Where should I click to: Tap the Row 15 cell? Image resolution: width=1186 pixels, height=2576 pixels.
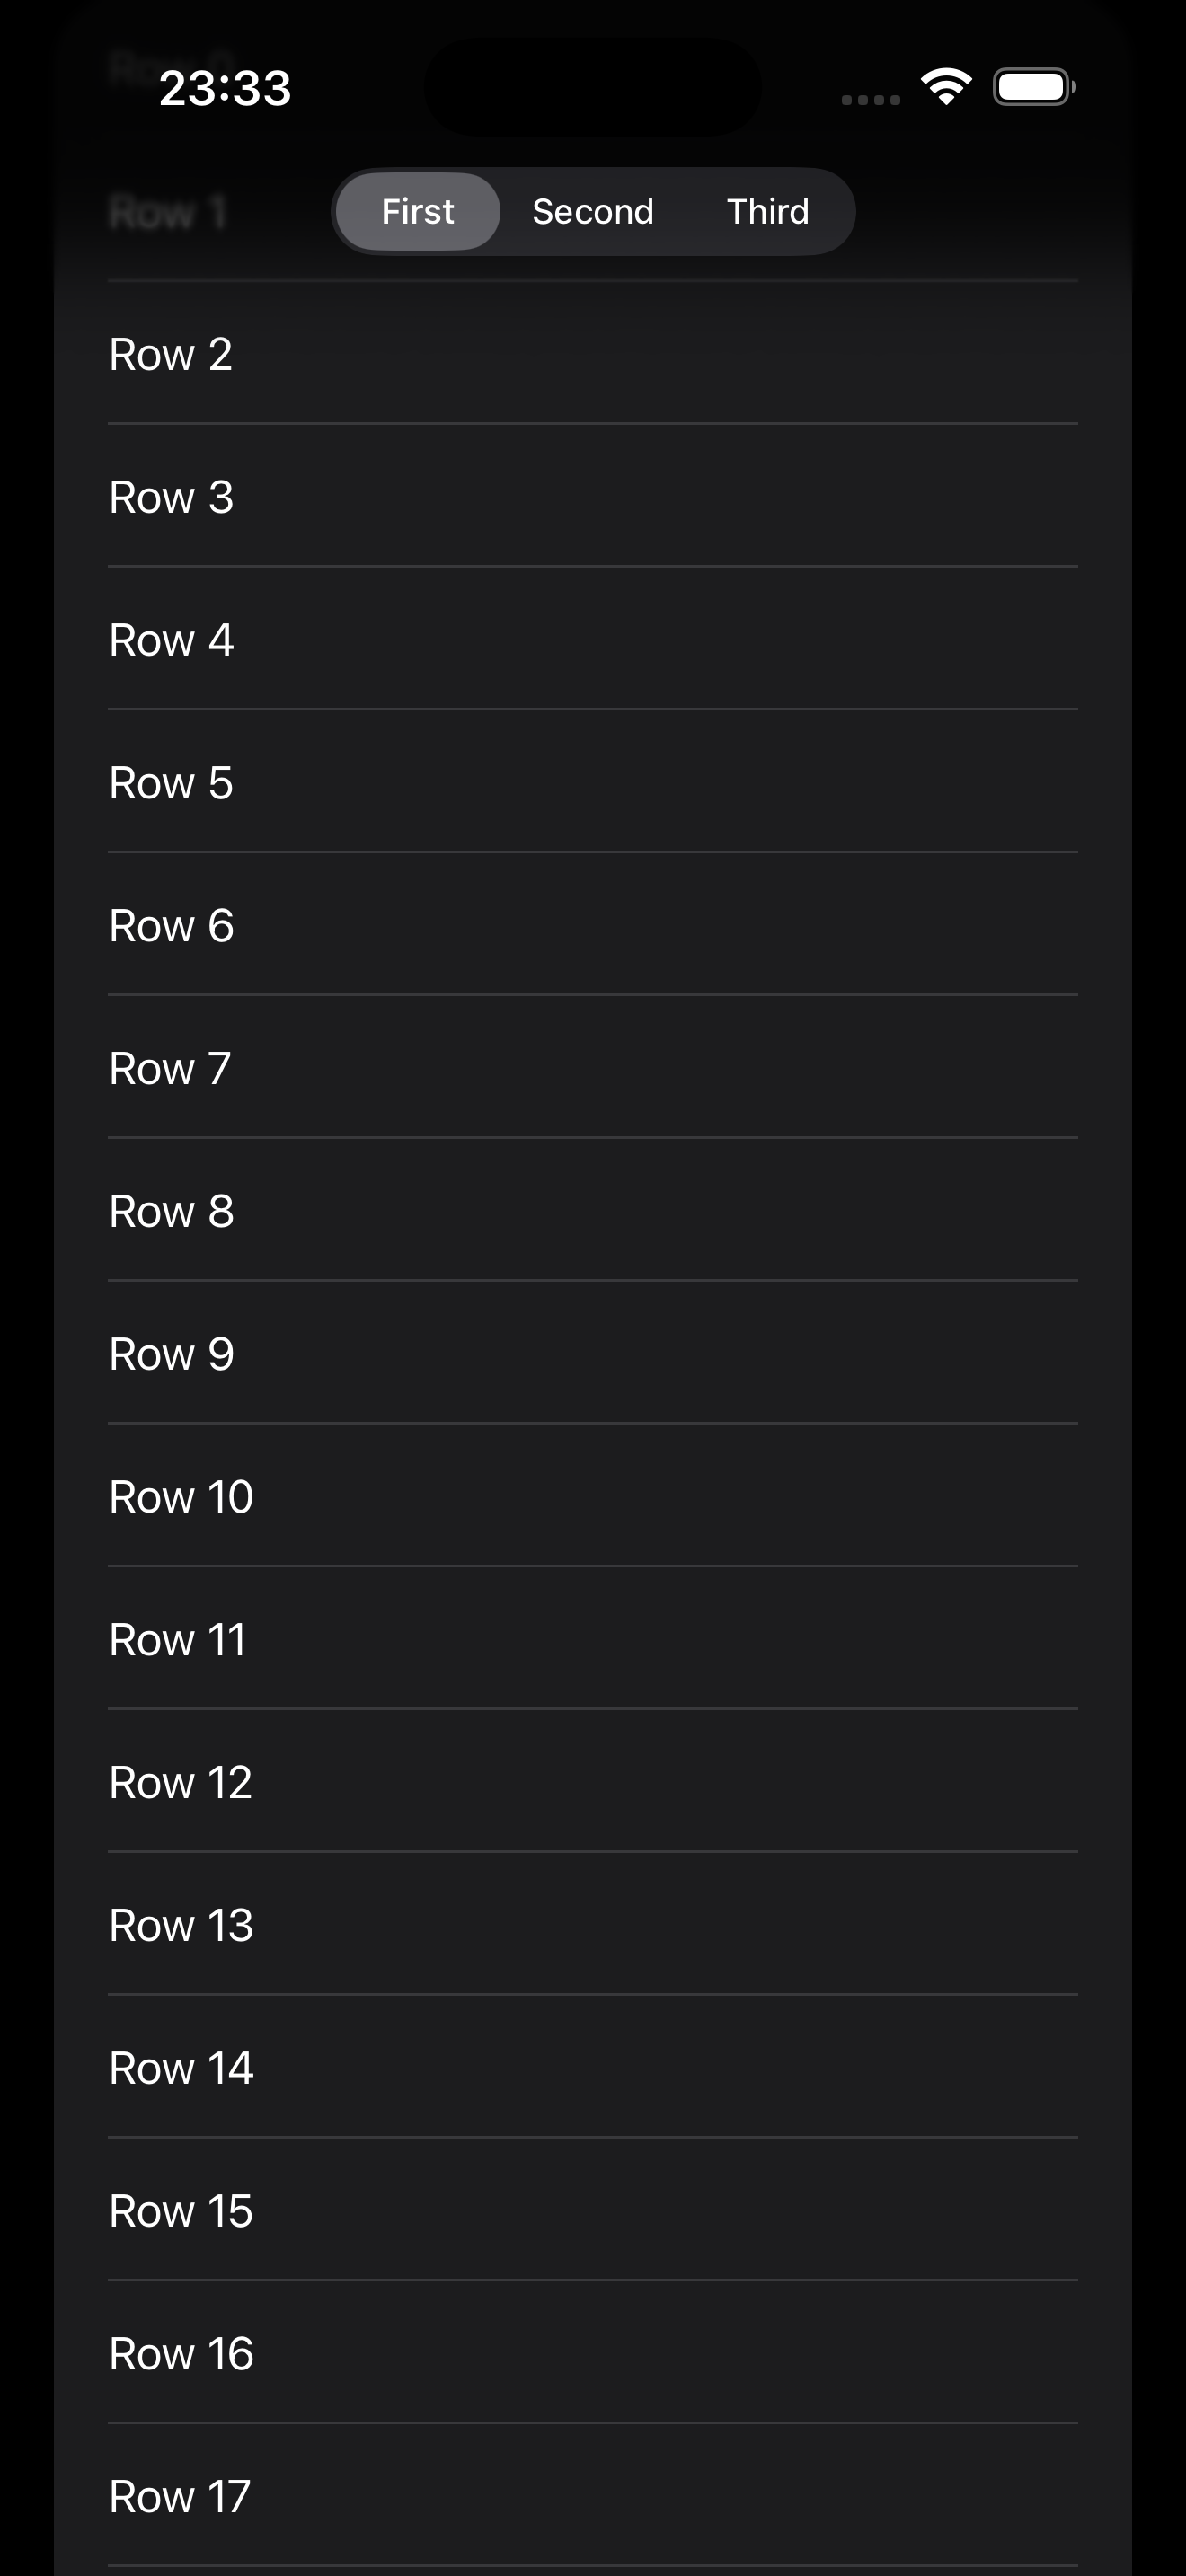592,2211
